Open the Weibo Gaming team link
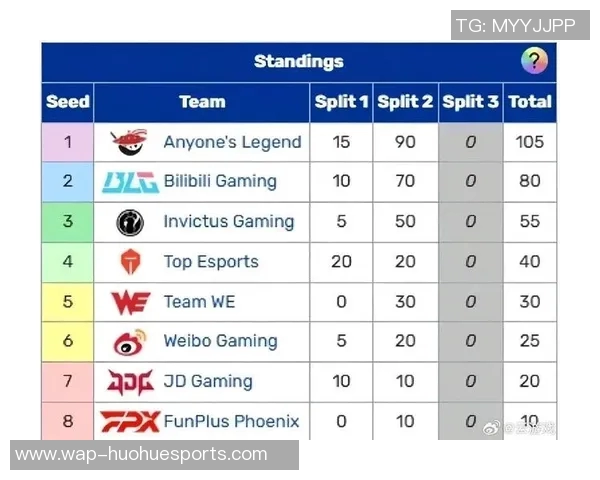The height and width of the screenshot is (480, 600). 220,342
